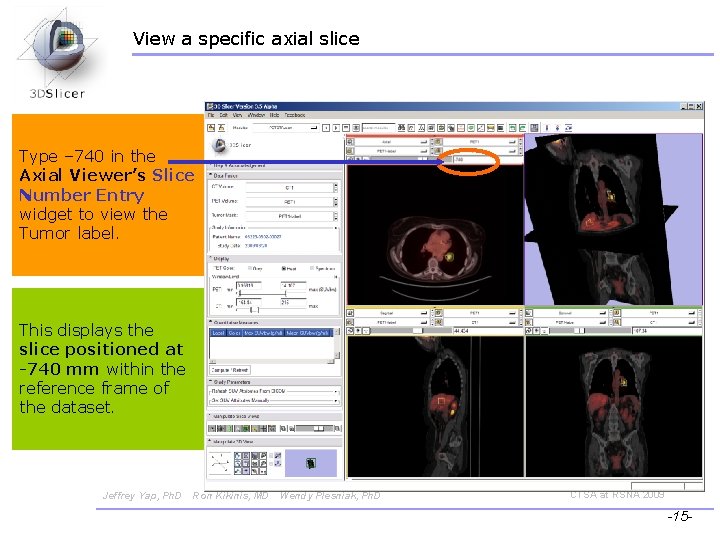Click the yellow color-bar toolbar icon
Viewport: 720px width, 540px height.
[491, 128]
